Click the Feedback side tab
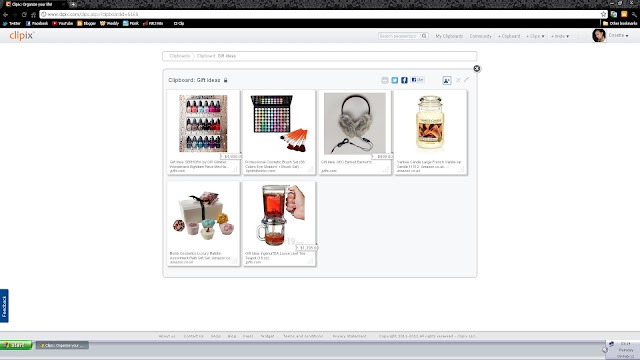The image size is (640, 360). pyautogui.click(x=4, y=306)
